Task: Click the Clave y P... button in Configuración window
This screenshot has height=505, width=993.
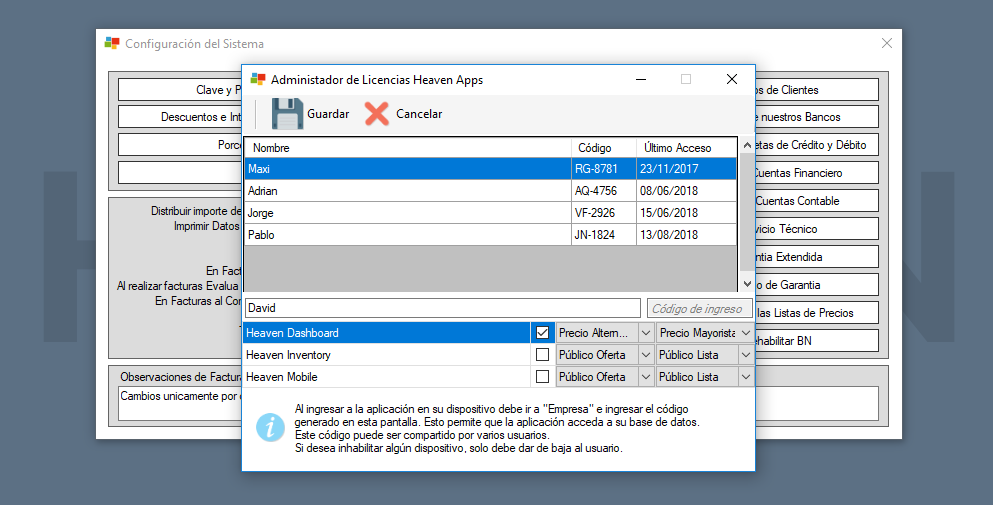Action: pyautogui.click(x=180, y=89)
